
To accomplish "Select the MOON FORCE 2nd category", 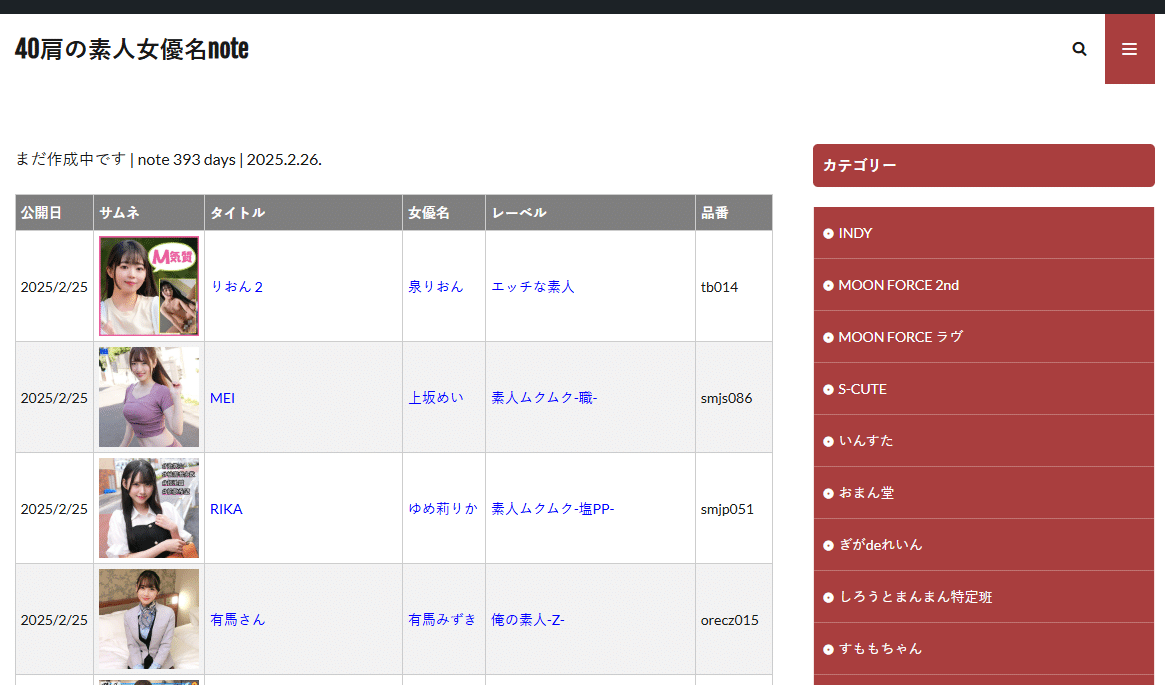I will tap(897, 284).
